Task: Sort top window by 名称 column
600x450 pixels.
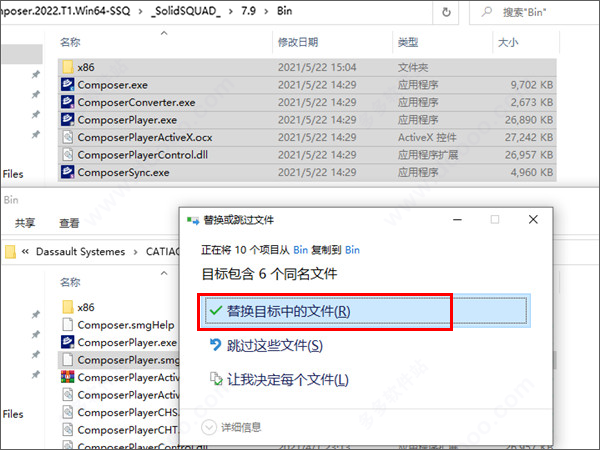Action: point(70,42)
